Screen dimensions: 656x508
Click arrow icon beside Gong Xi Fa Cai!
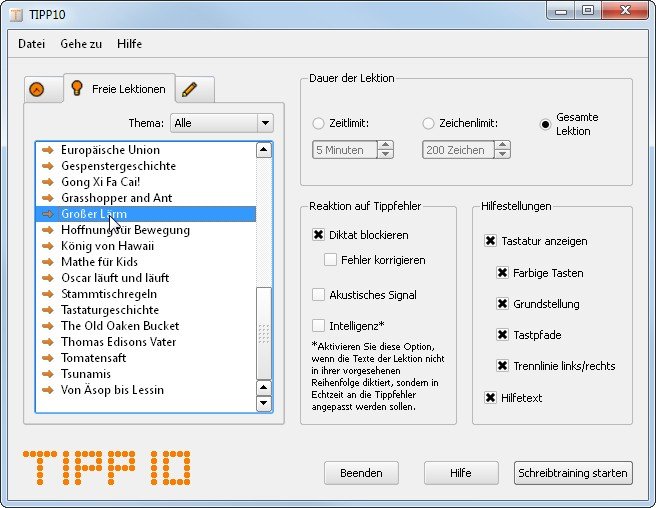[x=48, y=182]
